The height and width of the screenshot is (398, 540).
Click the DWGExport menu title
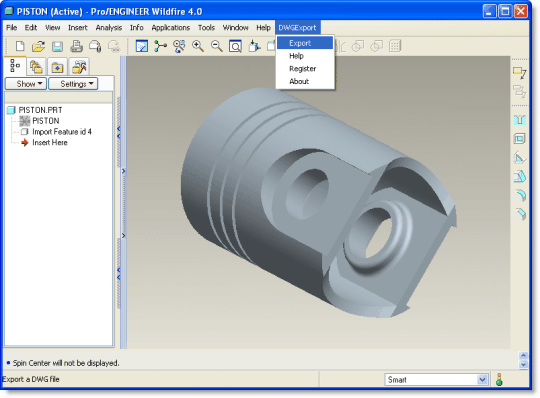297,28
